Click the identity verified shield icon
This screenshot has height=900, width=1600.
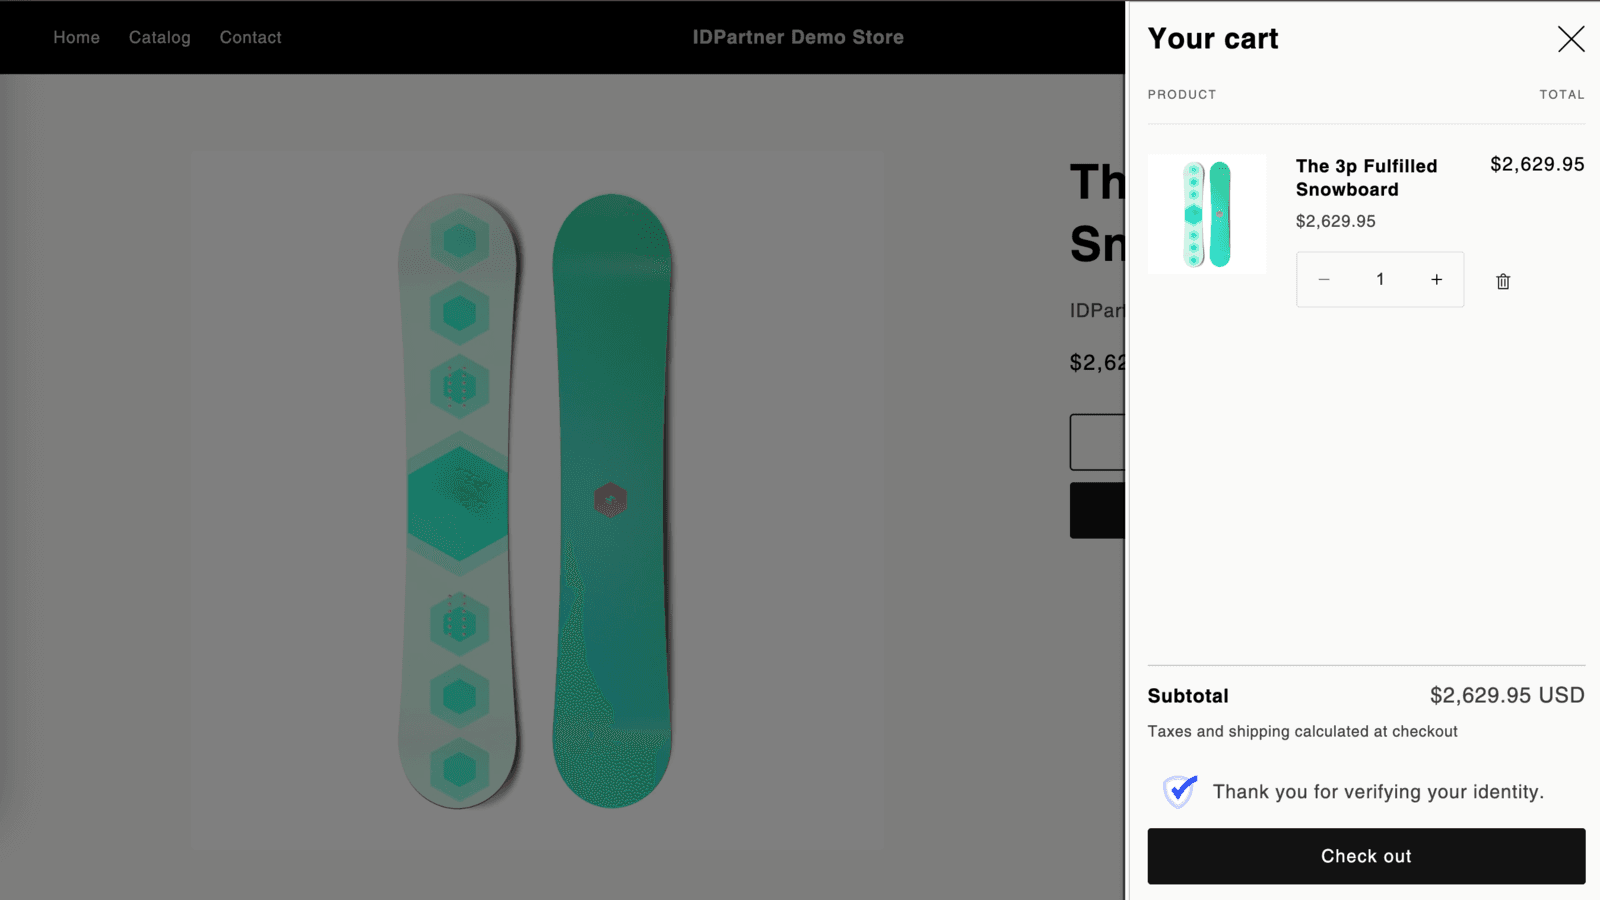pyautogui.click(x=1180, y=791)
